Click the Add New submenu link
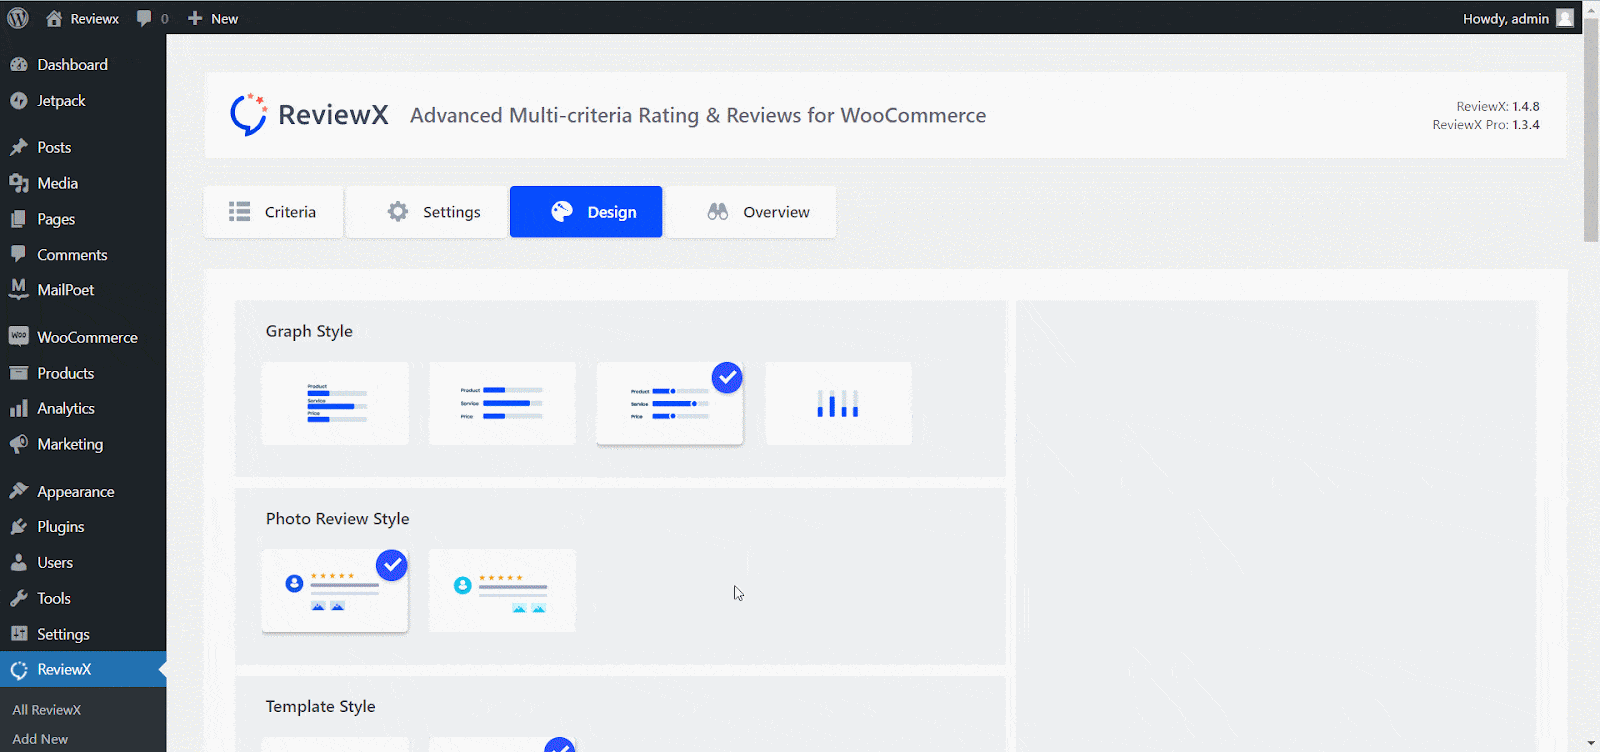 [40, 739]
